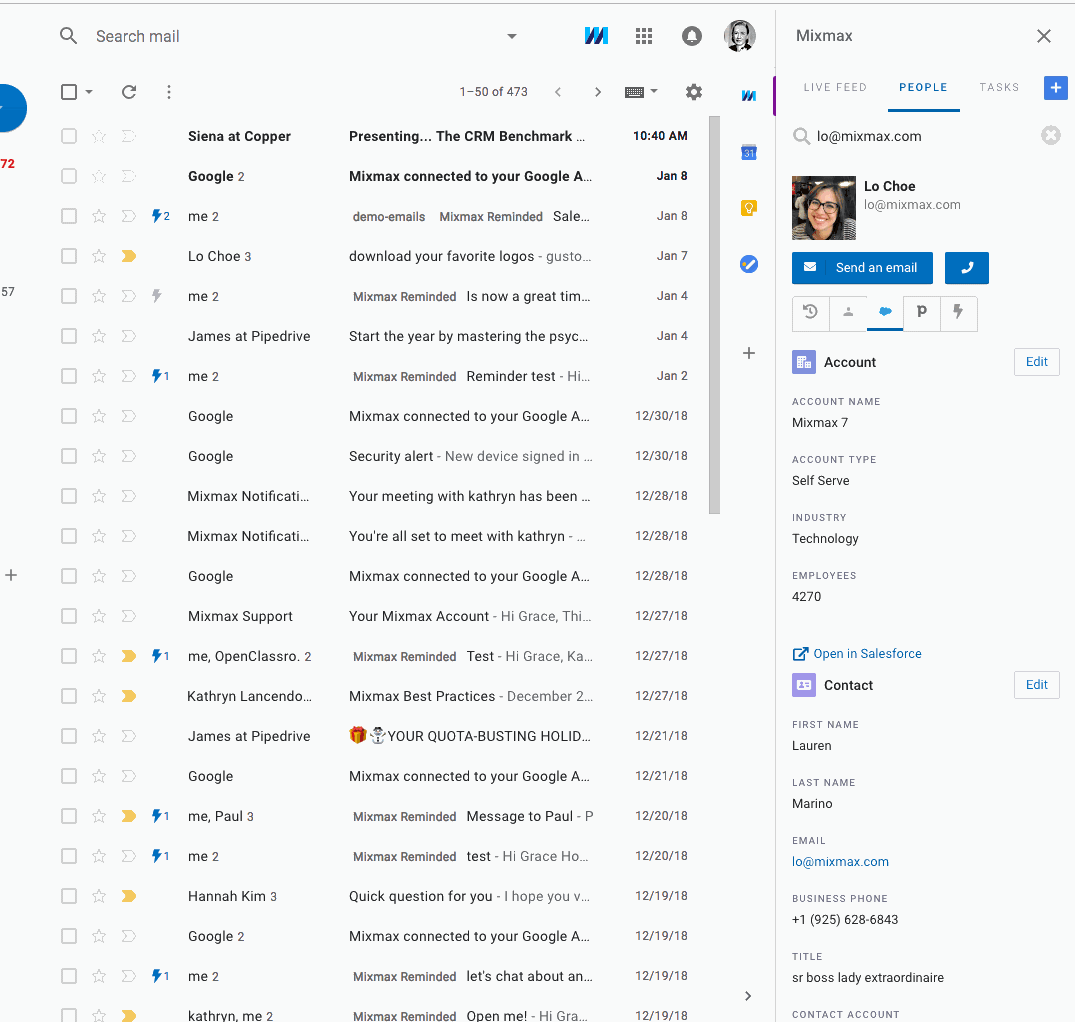Open the contact history tab in Mixmax panel
1075x1022 pixels.
click(810, 313)
